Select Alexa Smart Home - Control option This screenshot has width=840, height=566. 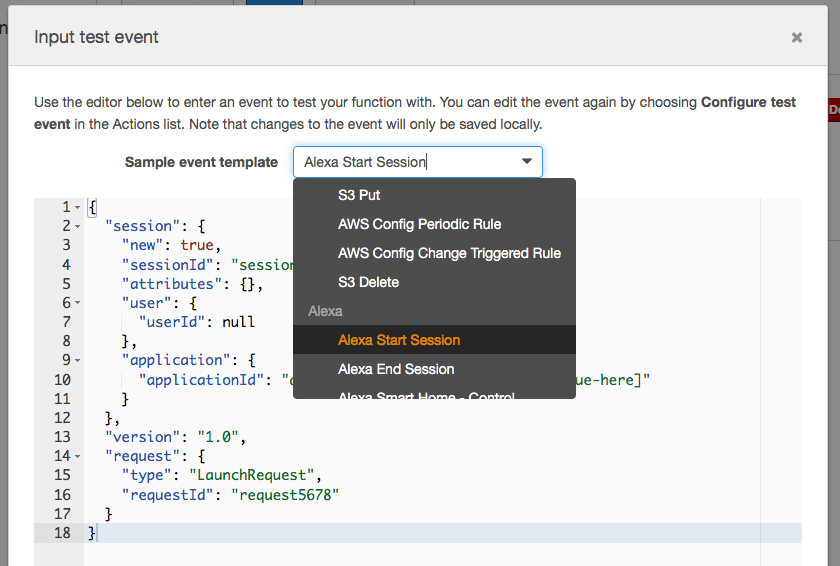click(426, 396)
